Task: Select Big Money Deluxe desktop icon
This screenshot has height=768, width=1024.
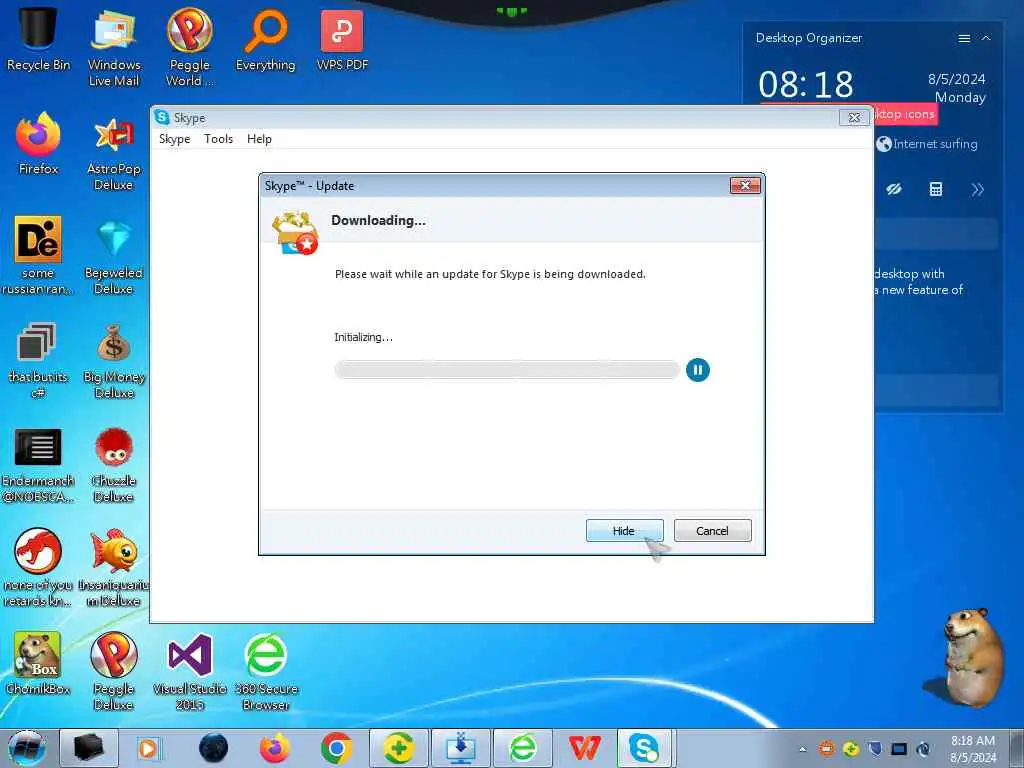Action: coord(114,360)
